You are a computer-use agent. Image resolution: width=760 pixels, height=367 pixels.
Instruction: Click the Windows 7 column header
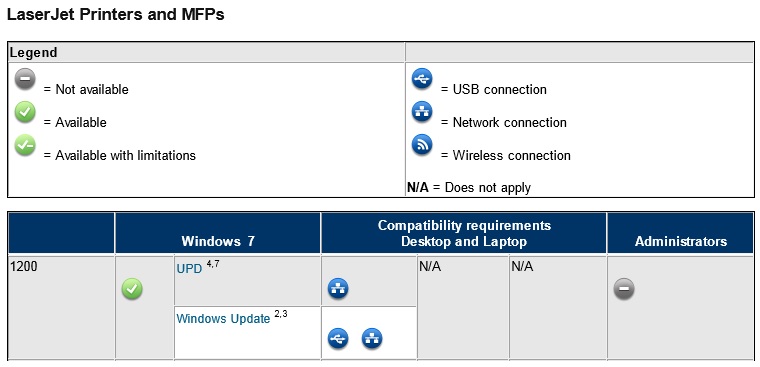(x=218, y=233)
